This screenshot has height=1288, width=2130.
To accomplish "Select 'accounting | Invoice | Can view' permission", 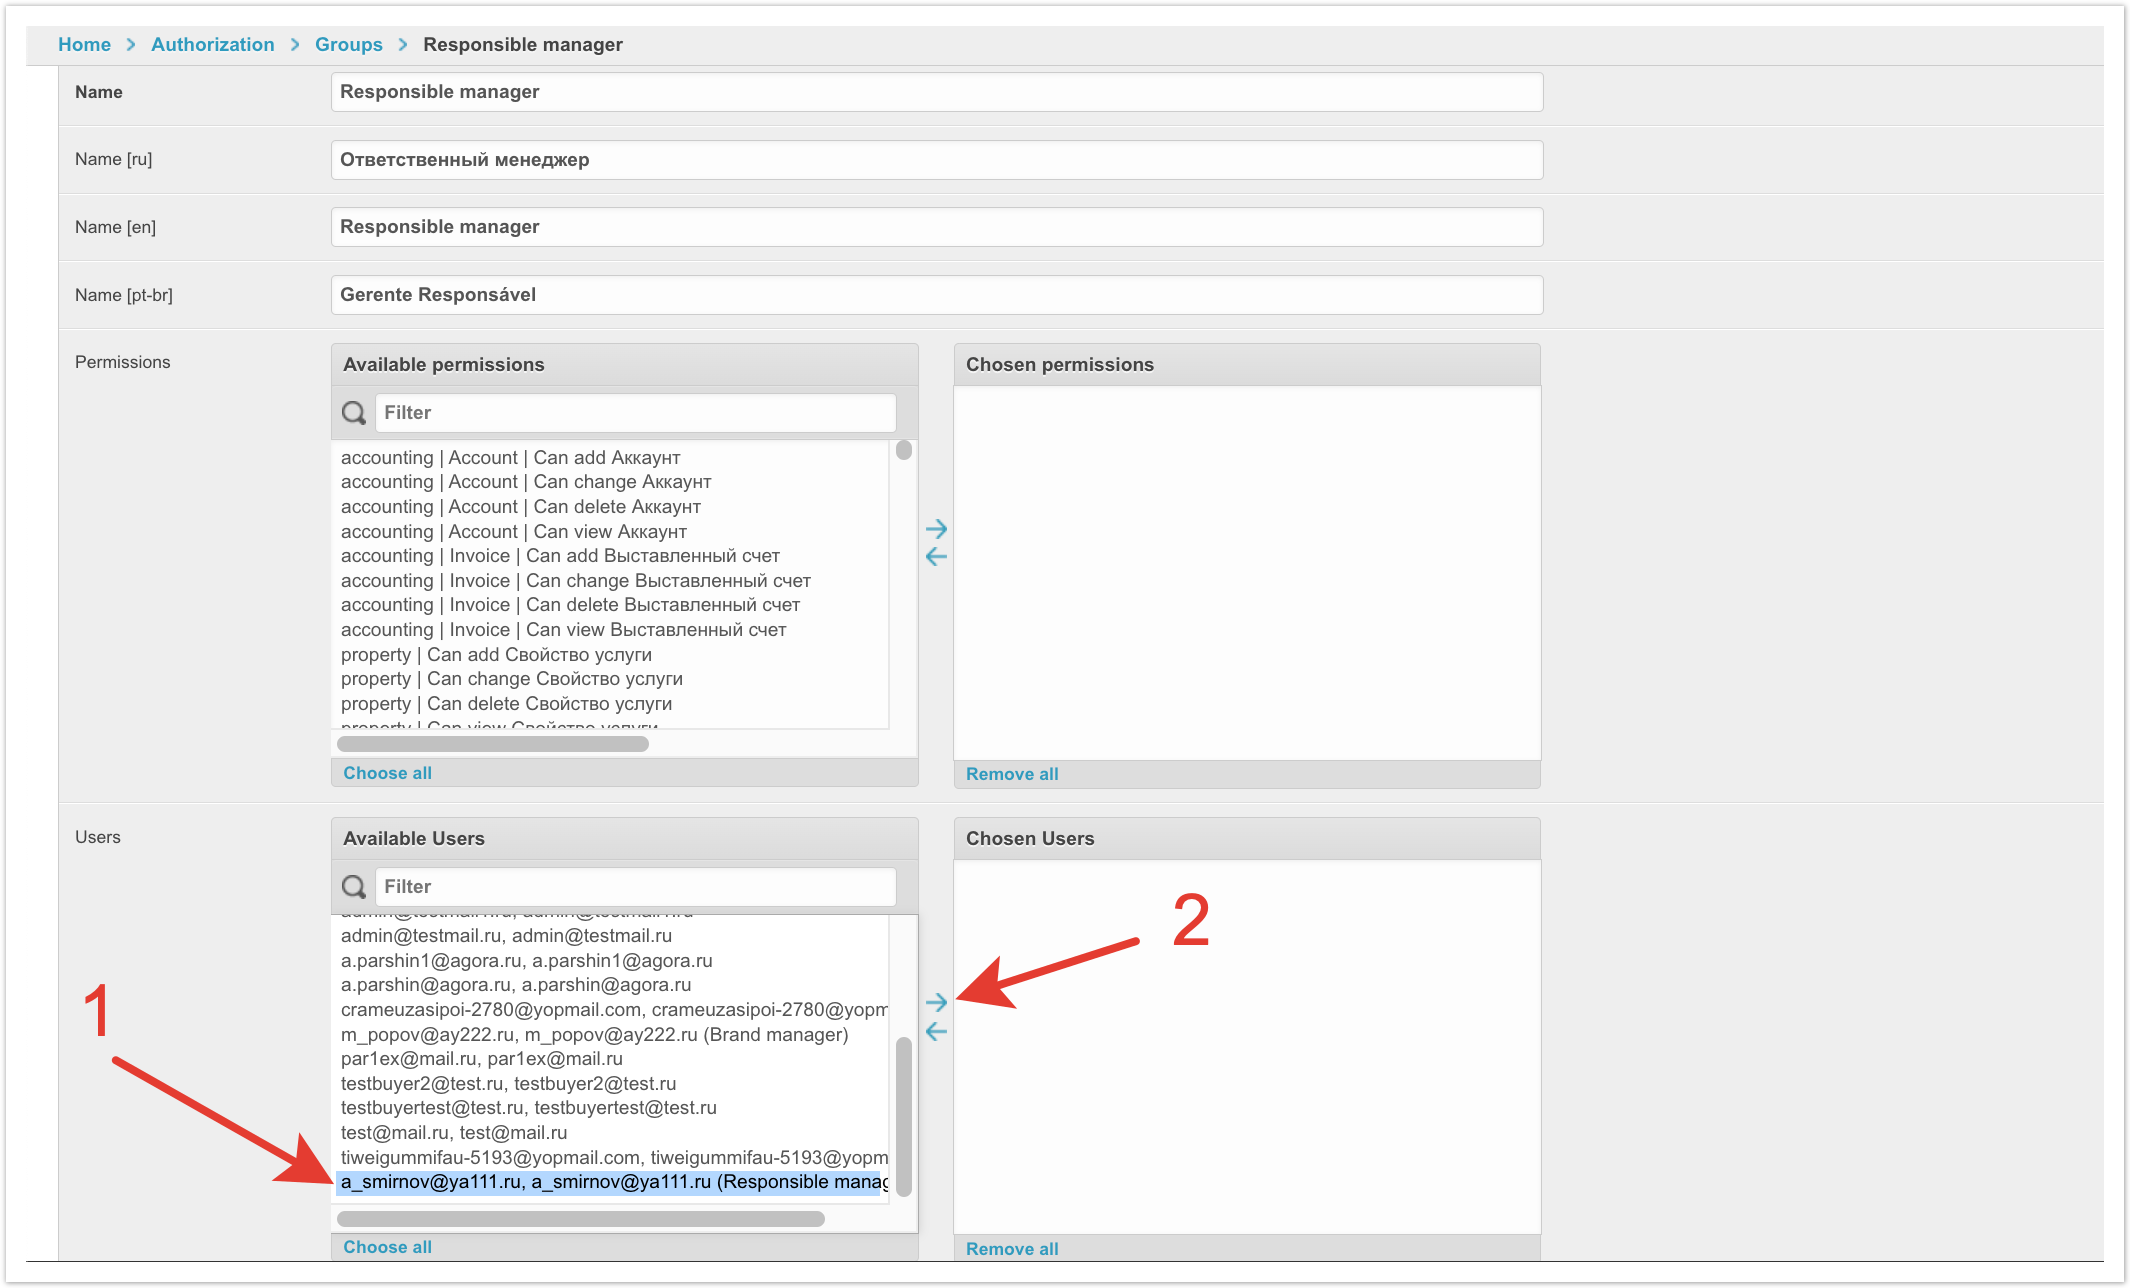I will 563,630.
